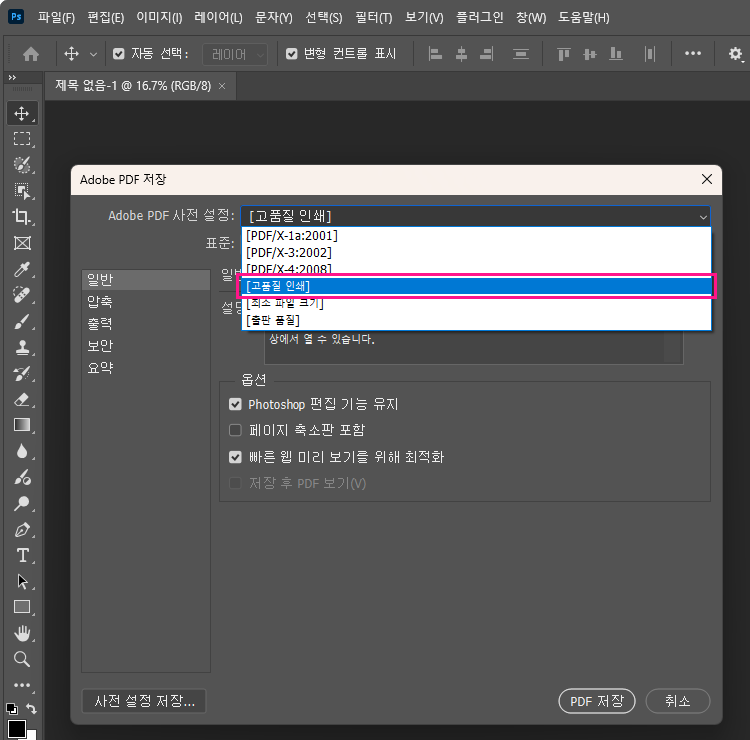Select the Brush tool

(22, 321)
